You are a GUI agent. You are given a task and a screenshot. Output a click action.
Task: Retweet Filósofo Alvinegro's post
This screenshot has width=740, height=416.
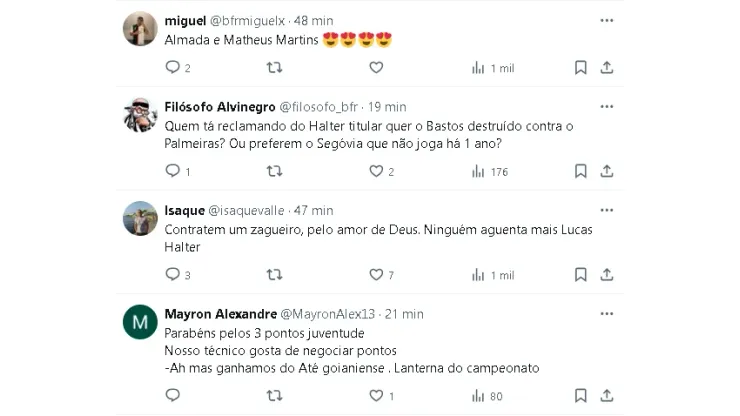point(274,171)
